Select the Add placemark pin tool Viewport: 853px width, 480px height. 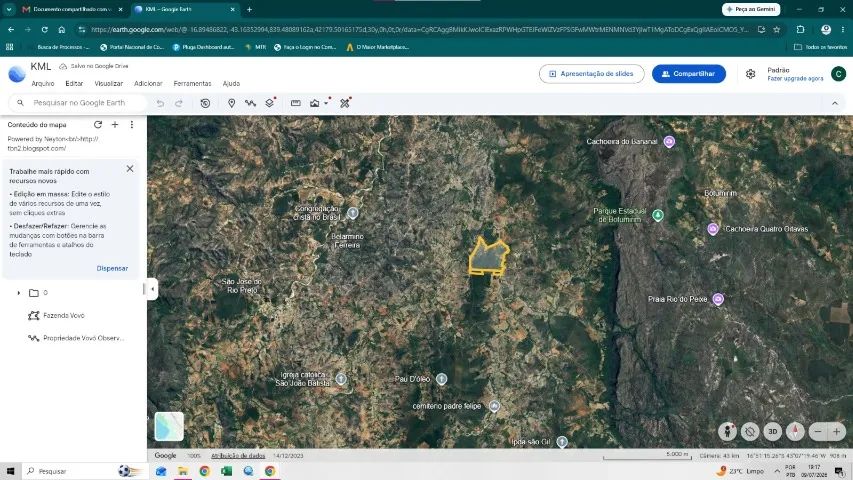231,103
